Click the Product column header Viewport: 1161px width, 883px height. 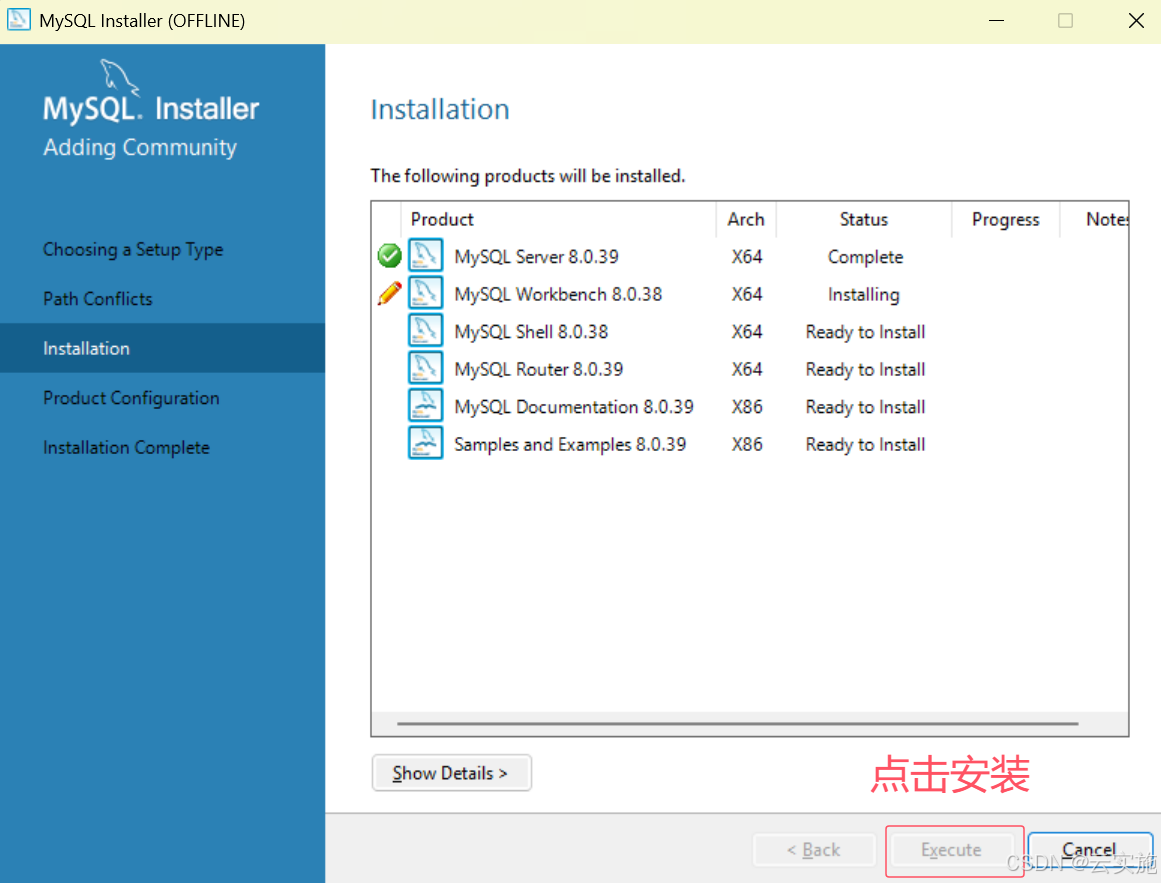click(442, 219)
